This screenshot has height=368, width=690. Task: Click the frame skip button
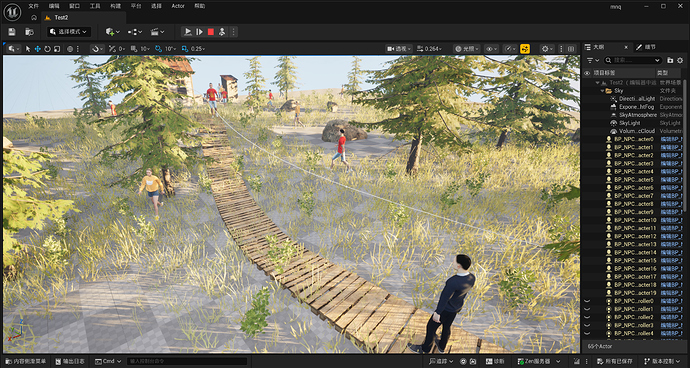[199, 32]
